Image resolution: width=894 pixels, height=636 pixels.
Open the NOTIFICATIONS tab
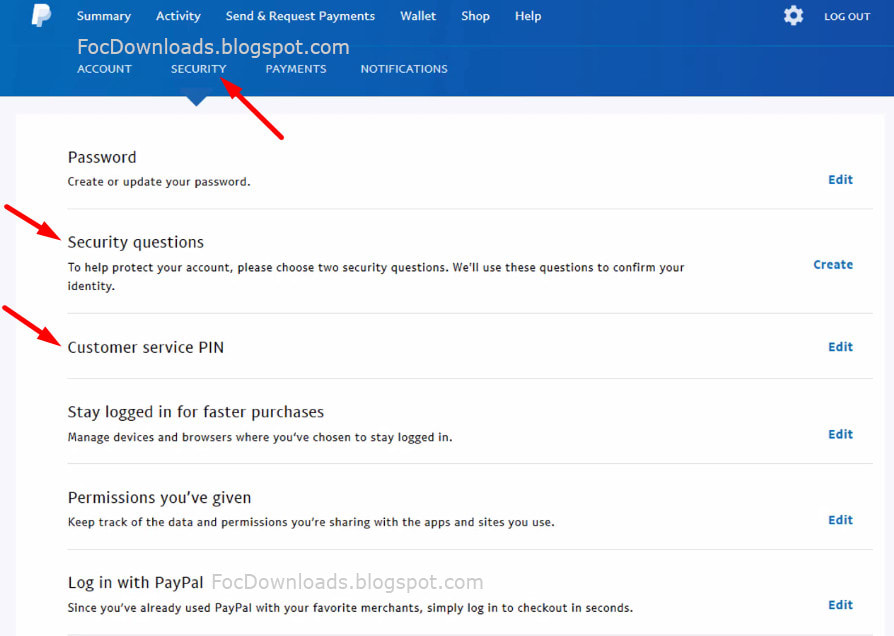(x=404, y=69)
